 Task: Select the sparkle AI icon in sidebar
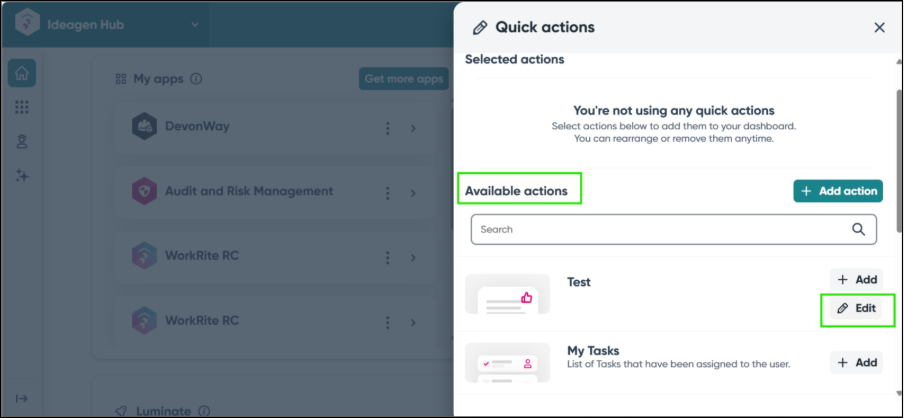tap(23, 175)
